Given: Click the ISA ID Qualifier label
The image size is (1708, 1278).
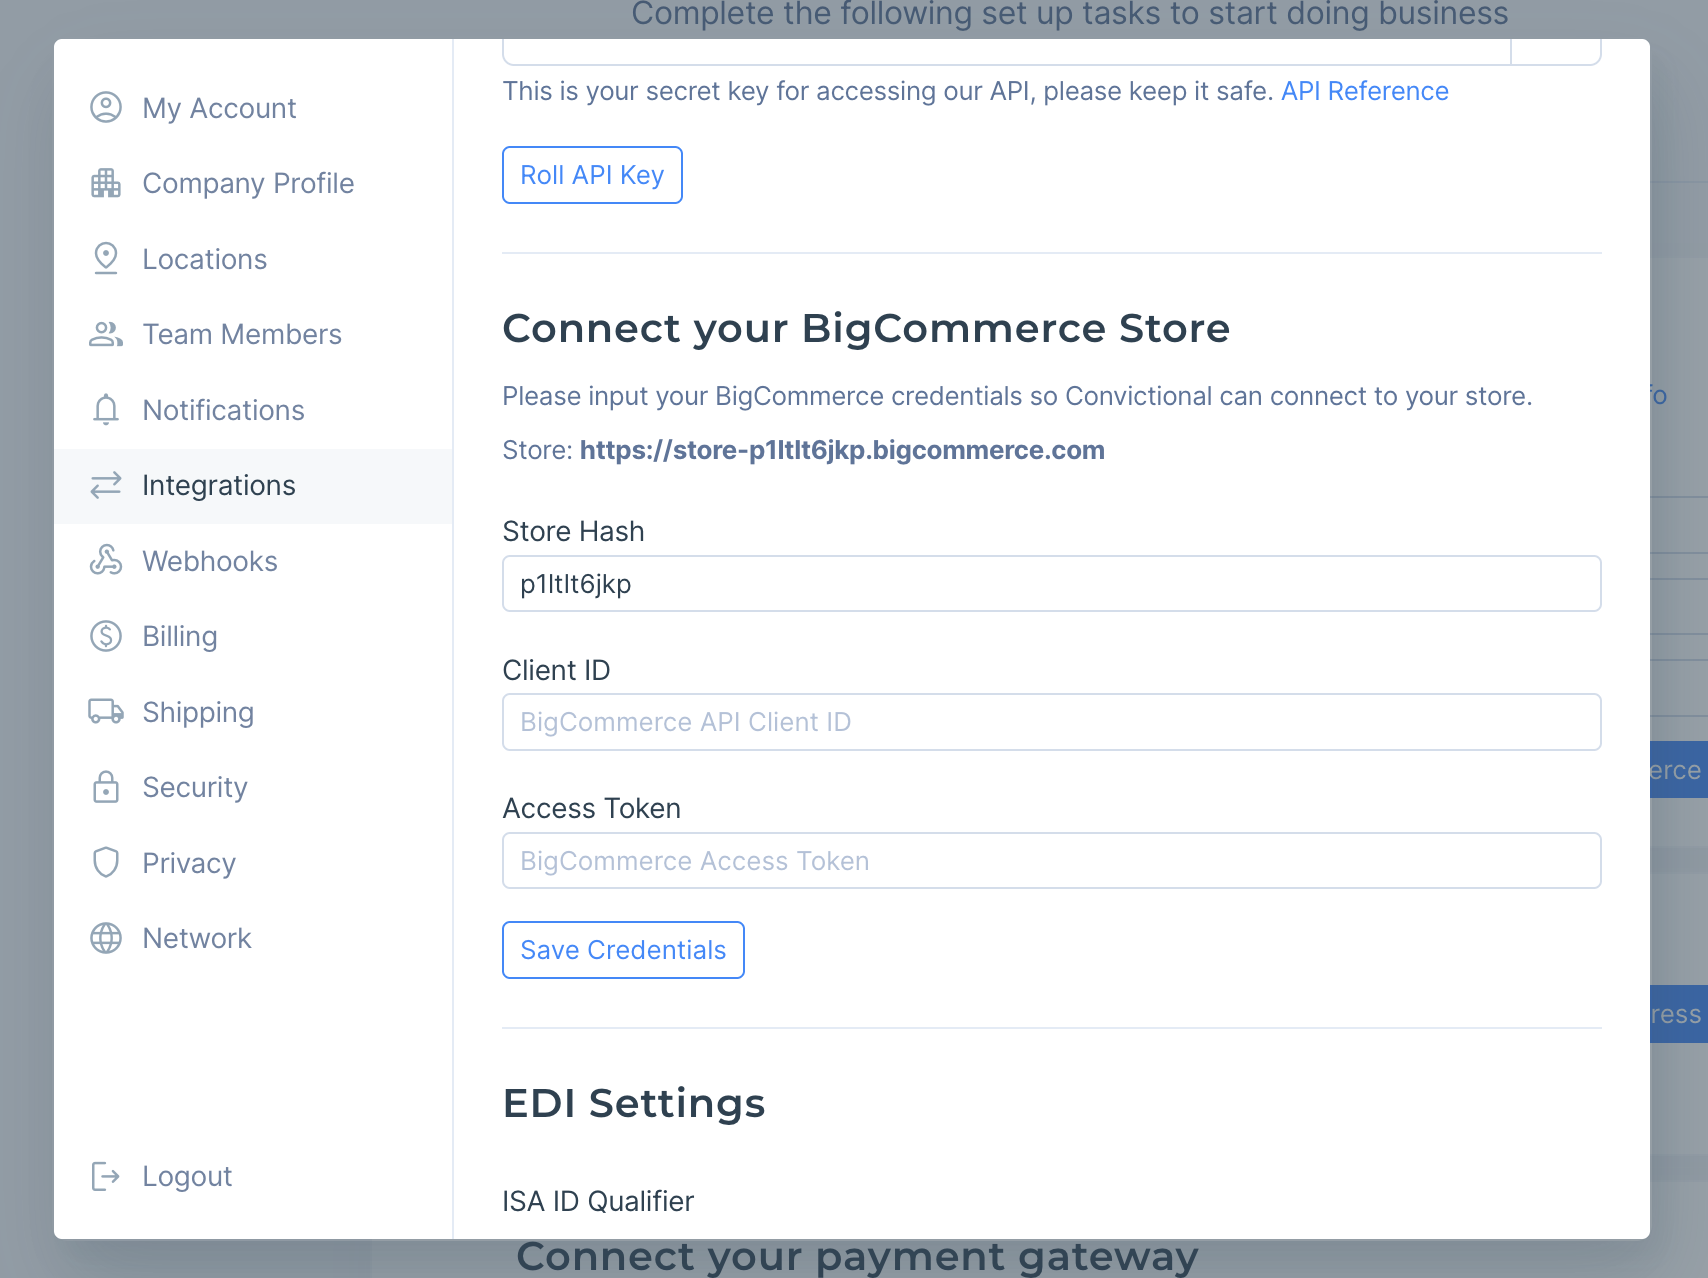Looking at the screenshot, I should pos(598,1201).
